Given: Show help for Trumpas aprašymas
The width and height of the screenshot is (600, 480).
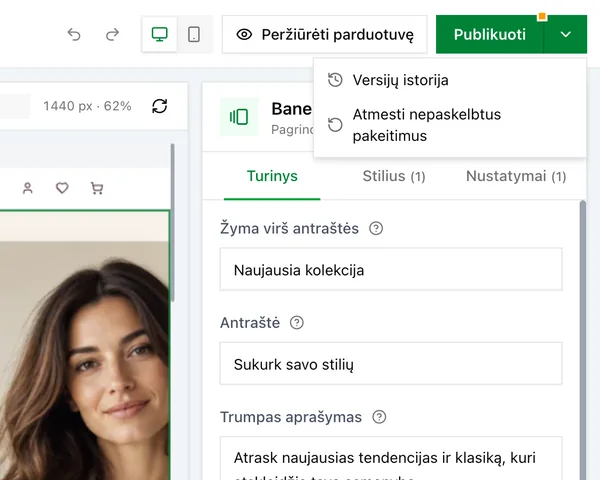Looking at the screenshot, I should click(379, 417).
